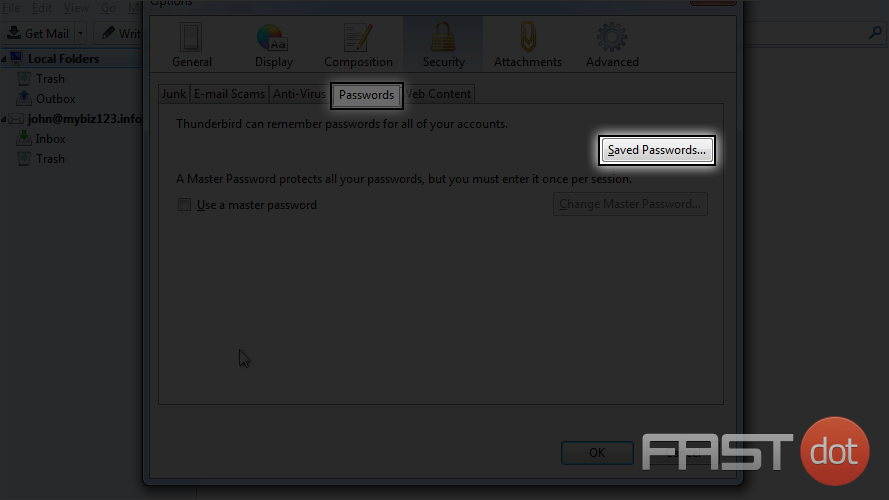889x500 pixels.
Task: Open the Attachments paperclip icon
Action: click(x=528, y=37)
